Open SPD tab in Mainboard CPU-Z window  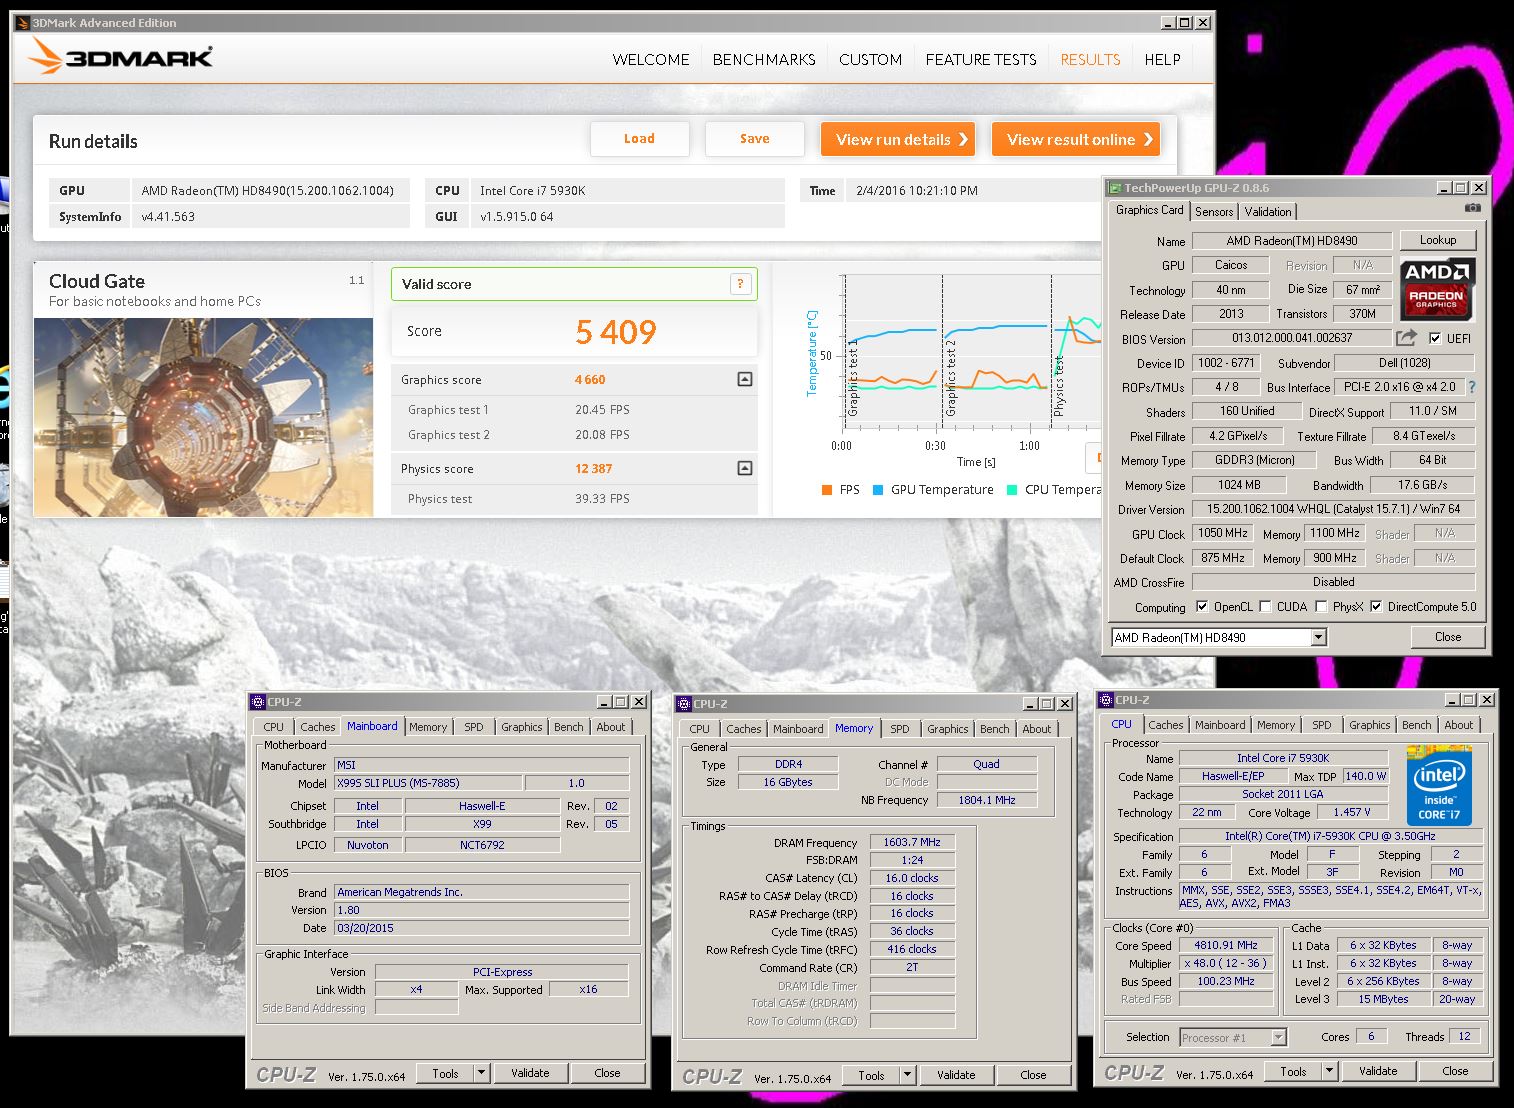tap(474, 727)
